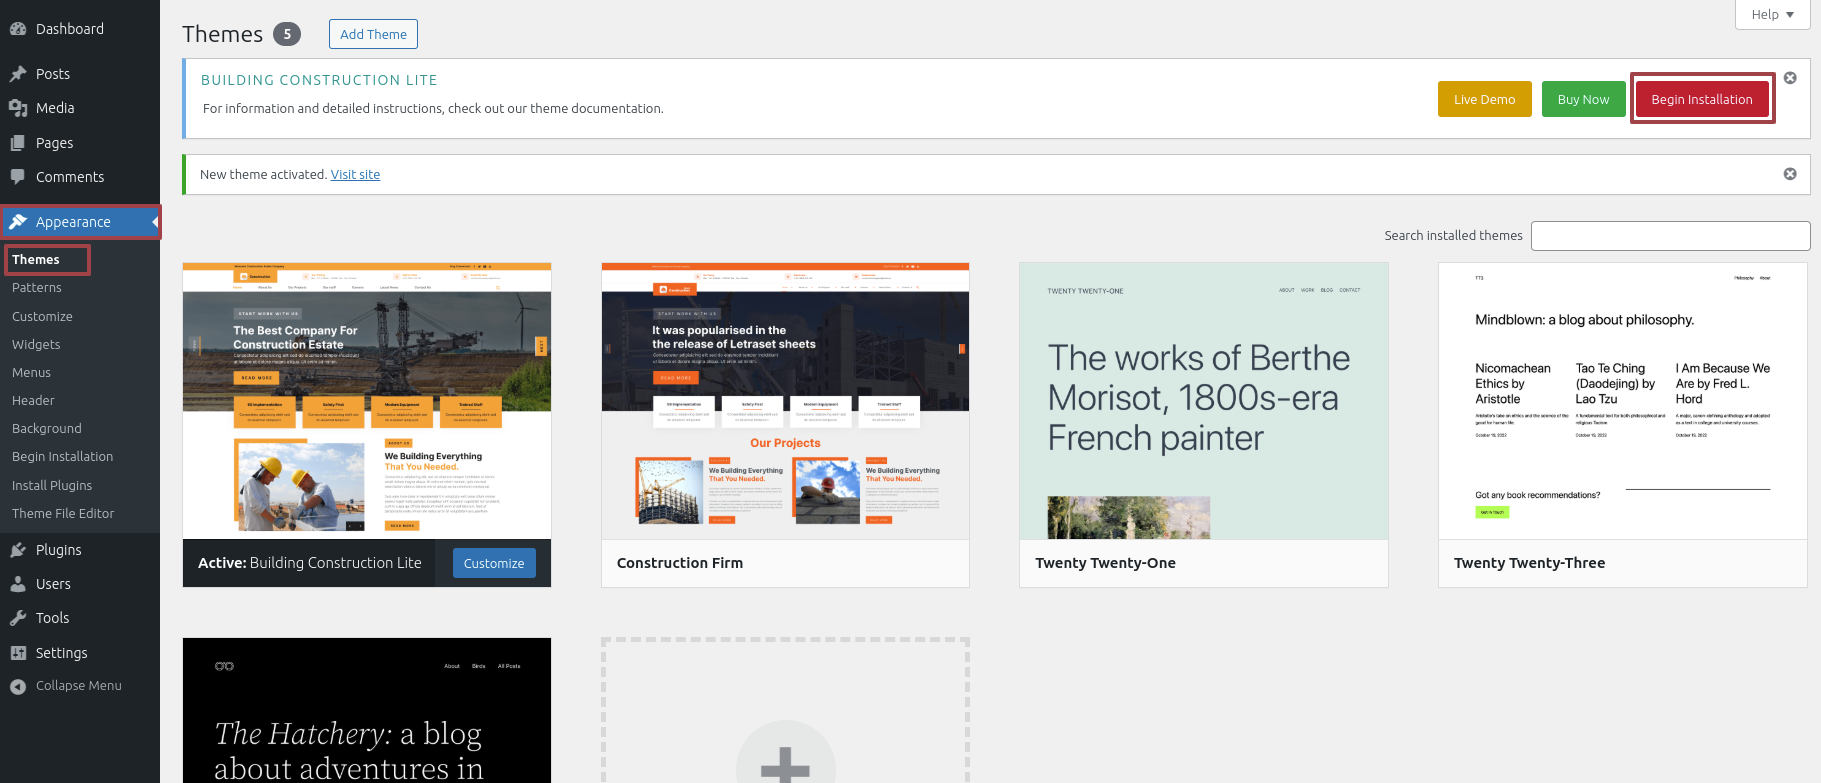Image resolution: width=1821 pixels, height=783 pixels.
Task: Open the Background submenu item
Action: tap(47, 428)
